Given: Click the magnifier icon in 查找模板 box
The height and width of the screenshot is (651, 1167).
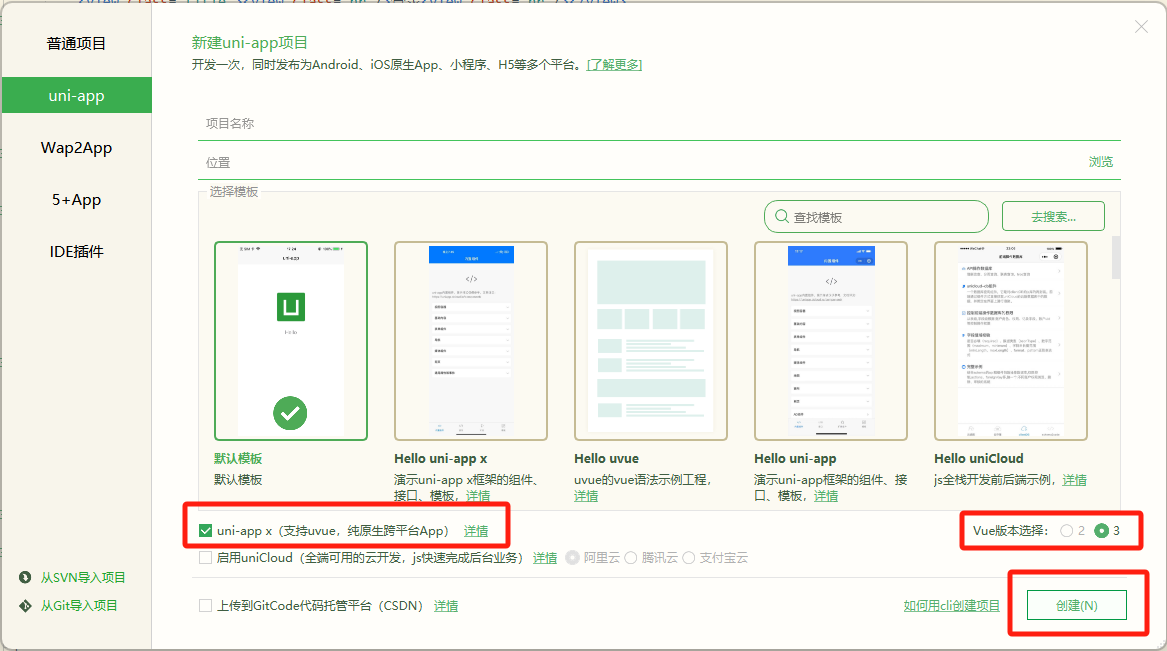Looking at the screenshot, I should click(x=781, y=216).
